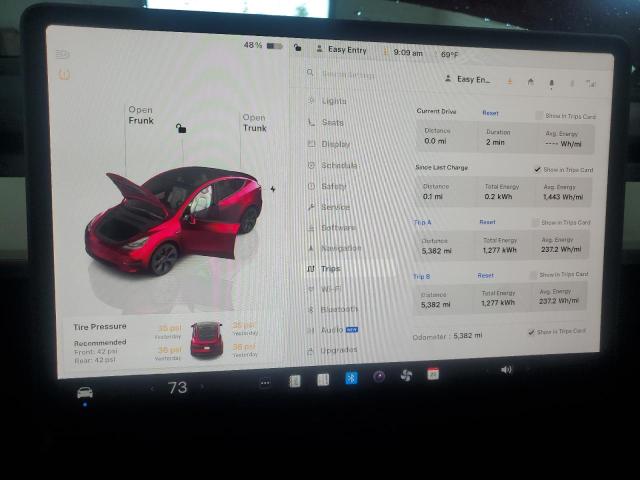The width and height of the screenshot is (640, 480).
Task: Enable Show in Trips Card for Current Drive
Action: pyautogui.click(x=539, y=115)
